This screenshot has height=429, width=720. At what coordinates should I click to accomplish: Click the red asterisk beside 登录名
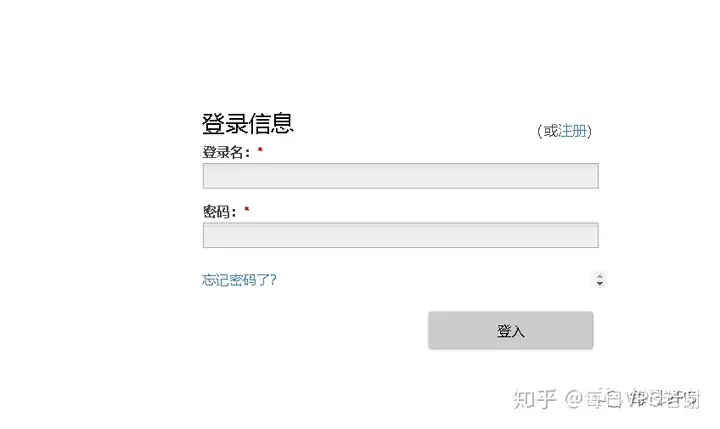(x=260, y=150)
